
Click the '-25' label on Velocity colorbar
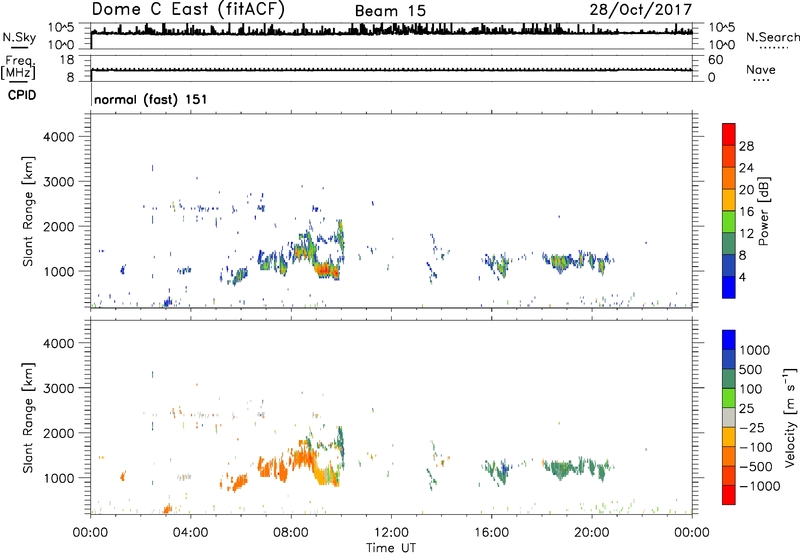754,427
